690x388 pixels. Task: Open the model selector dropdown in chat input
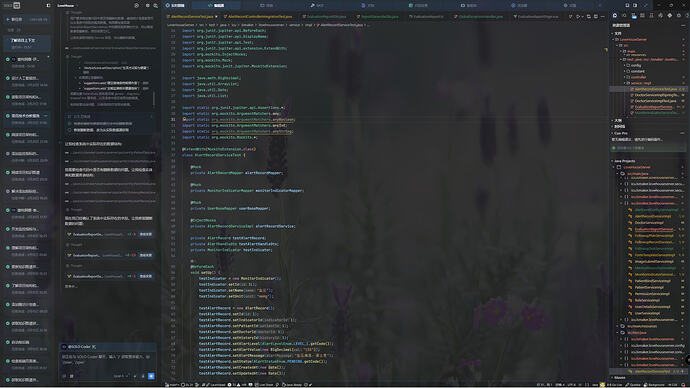[x=121, y=376]
